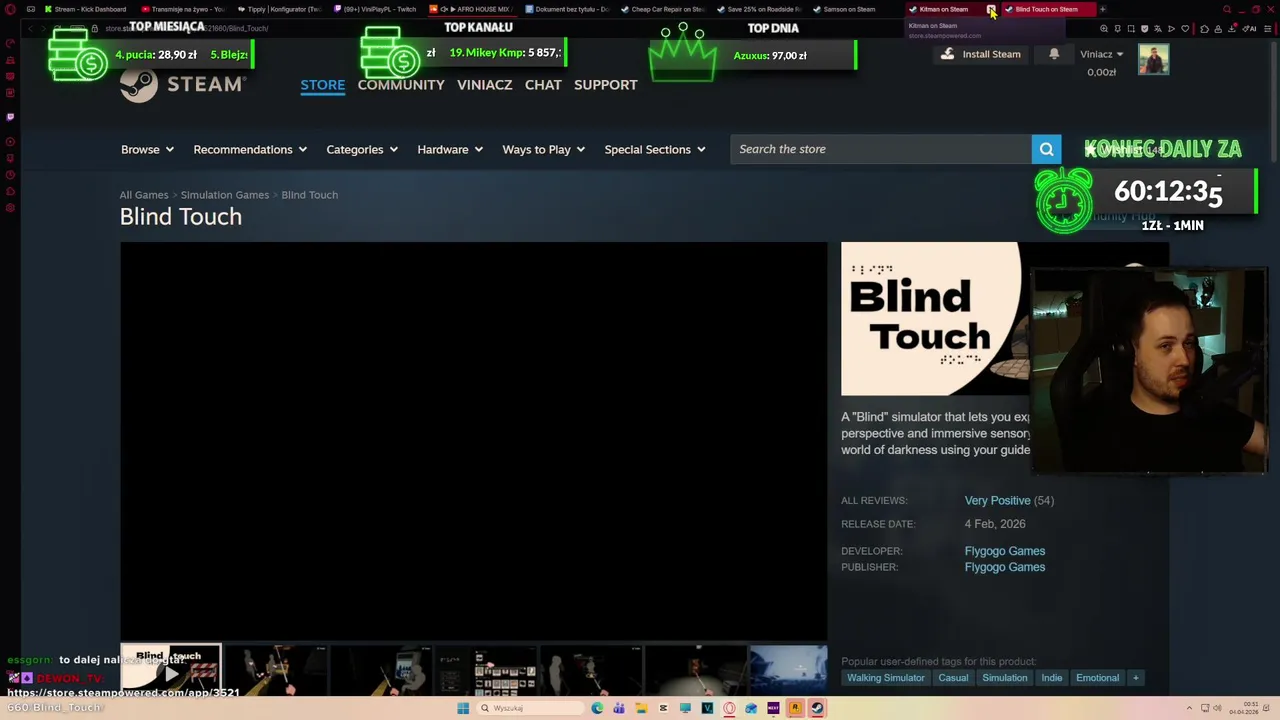This screenshot has width=1280, height=720.
Task: Go to STORE in Steam header
Action: [x=323, y=85]
